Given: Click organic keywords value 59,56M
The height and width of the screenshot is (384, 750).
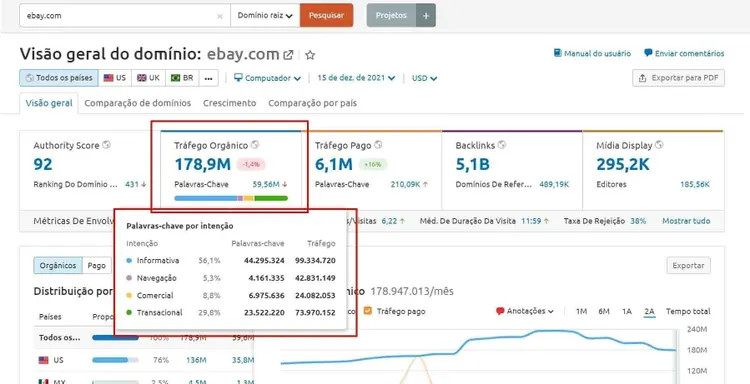Looking at the screenshot, I should click(x=265, y=184).
